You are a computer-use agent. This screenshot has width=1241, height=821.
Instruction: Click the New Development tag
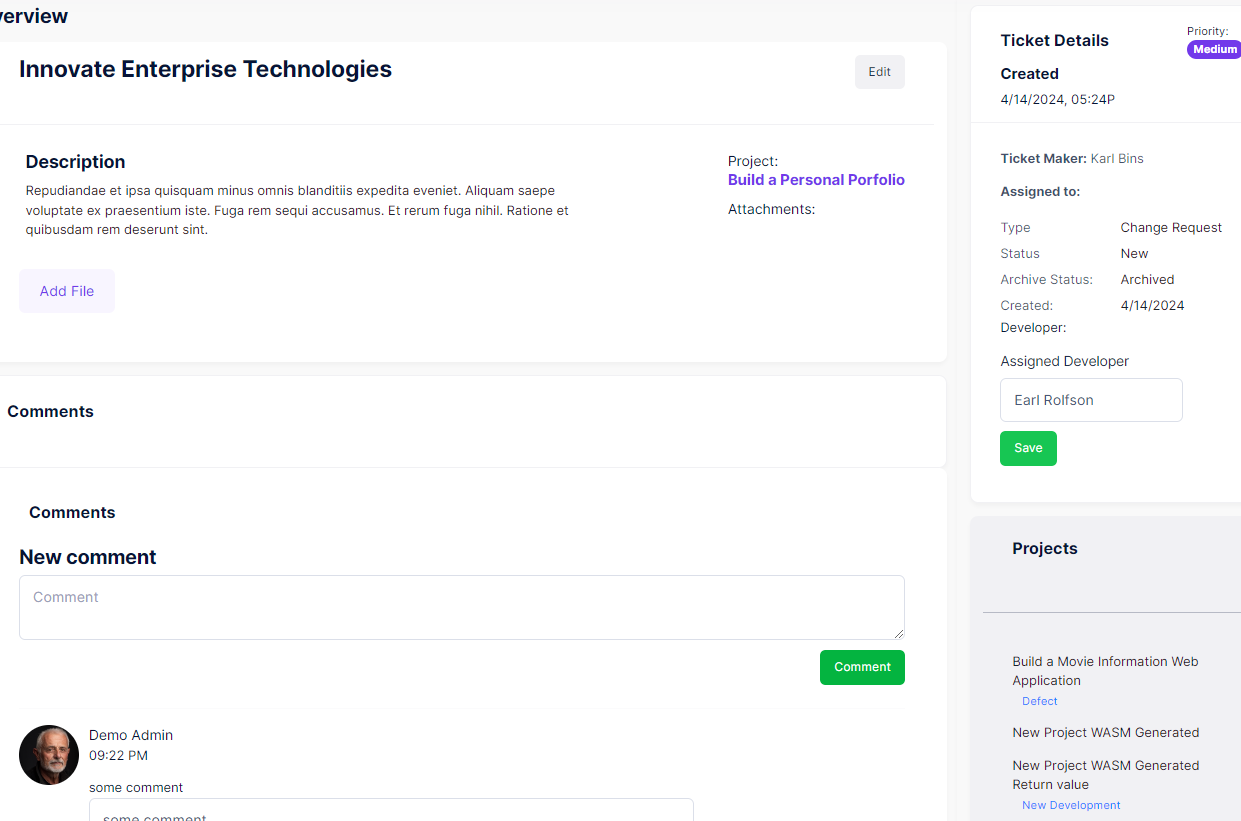[x=1071, y=805]
